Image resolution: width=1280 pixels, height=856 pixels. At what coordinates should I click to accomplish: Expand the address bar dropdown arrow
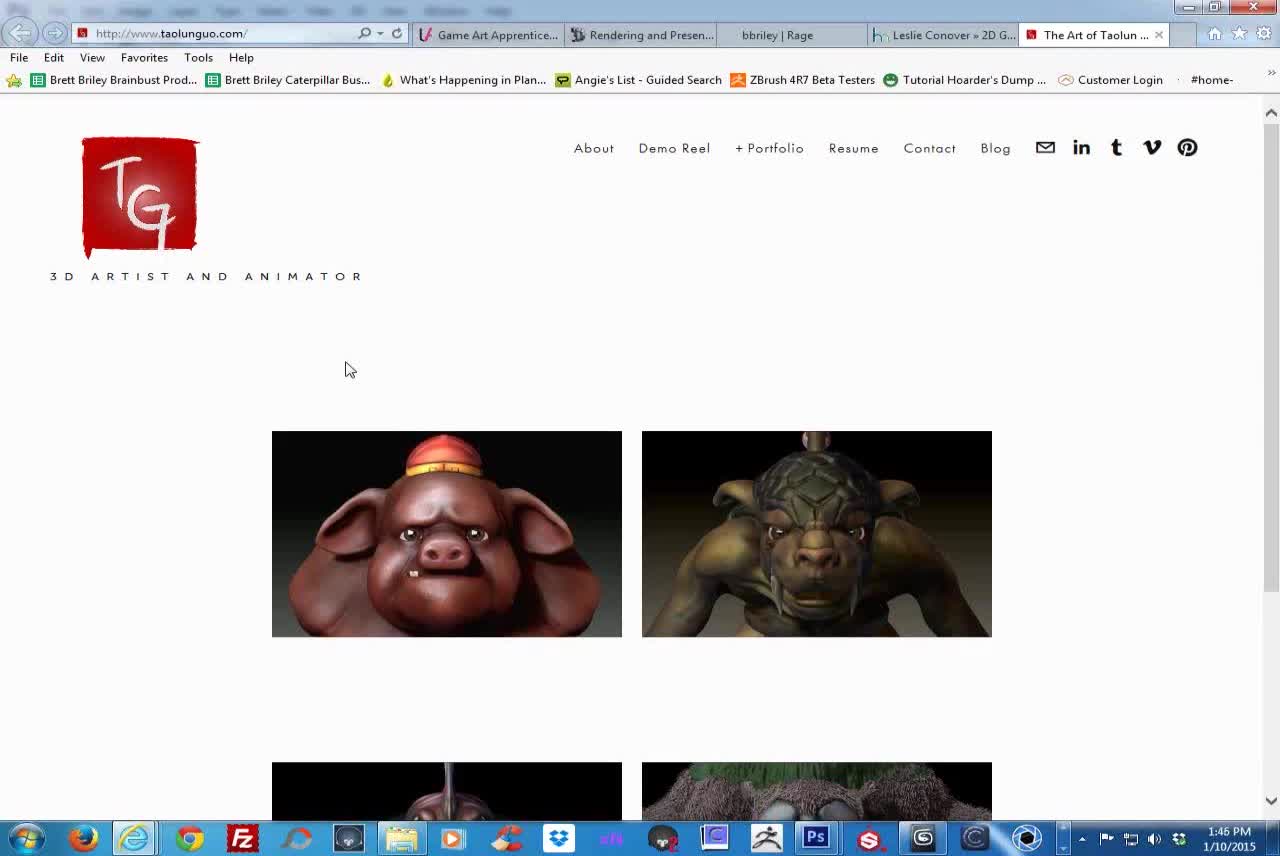[x=380, y=33]
